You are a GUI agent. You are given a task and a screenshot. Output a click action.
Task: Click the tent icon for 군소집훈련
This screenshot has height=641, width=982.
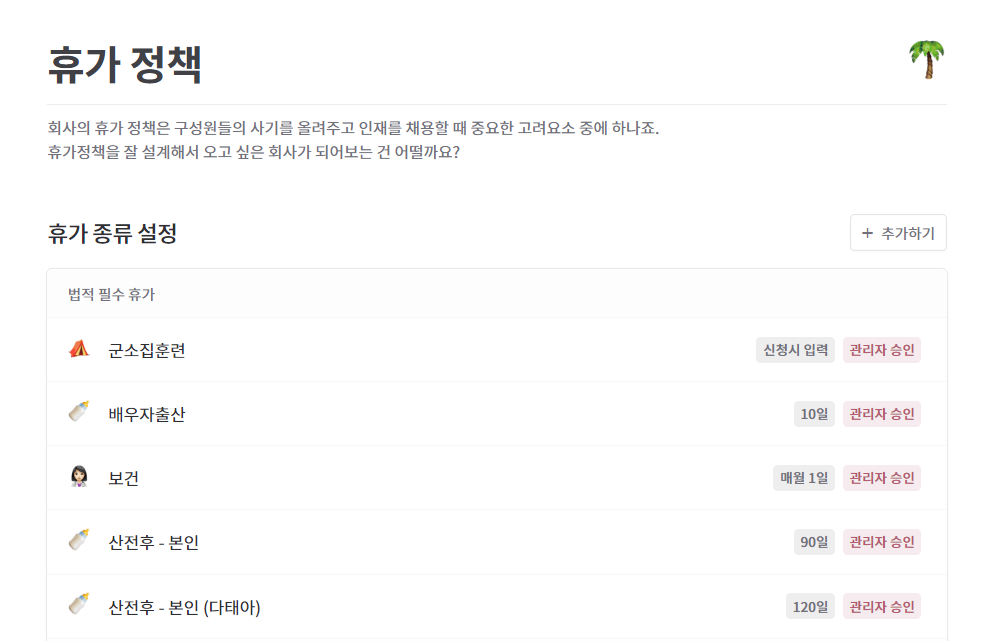coord(79,349)
